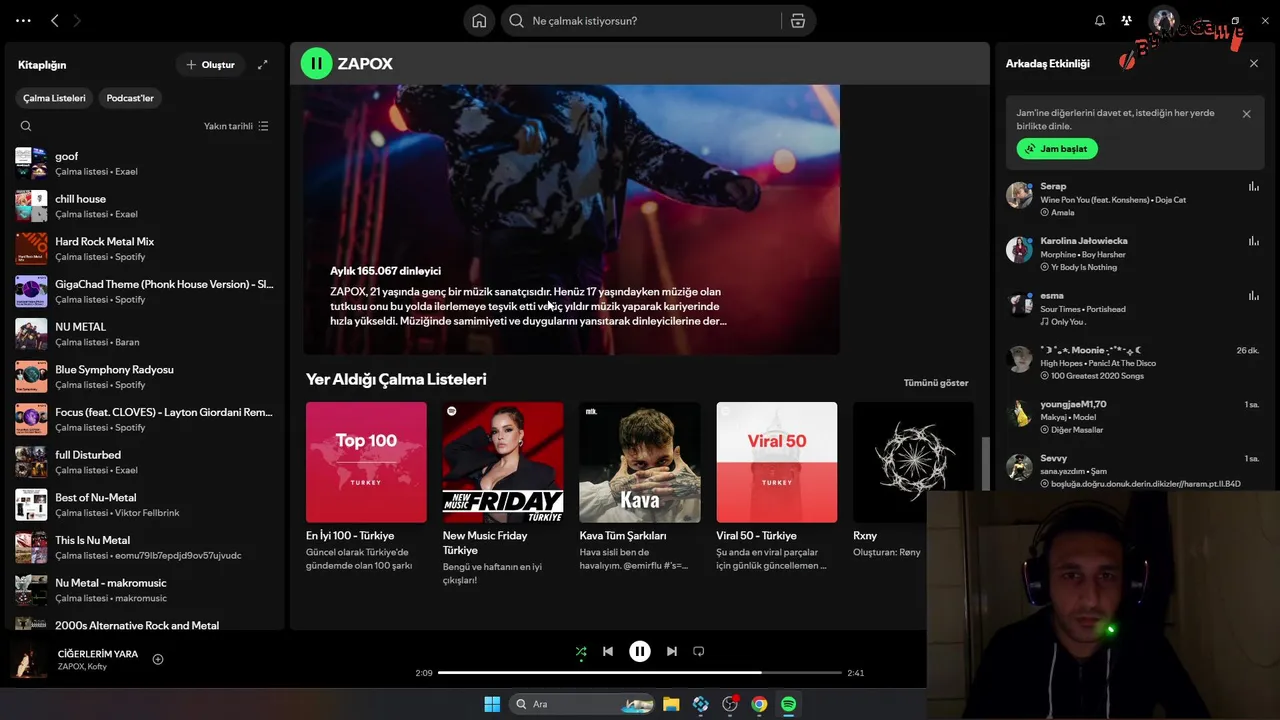This screenshot has height=720, width=1280.
Task: Skip to the next track
Action: [x=672, y=651]
